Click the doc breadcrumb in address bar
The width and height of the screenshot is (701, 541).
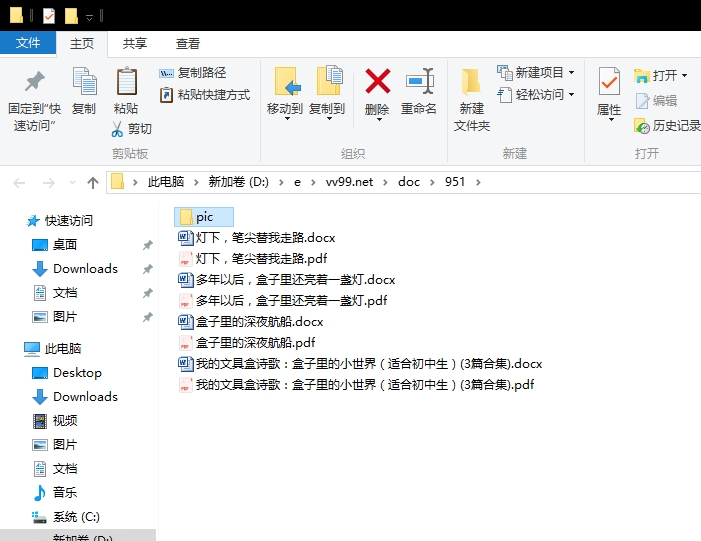click(409, 182)
